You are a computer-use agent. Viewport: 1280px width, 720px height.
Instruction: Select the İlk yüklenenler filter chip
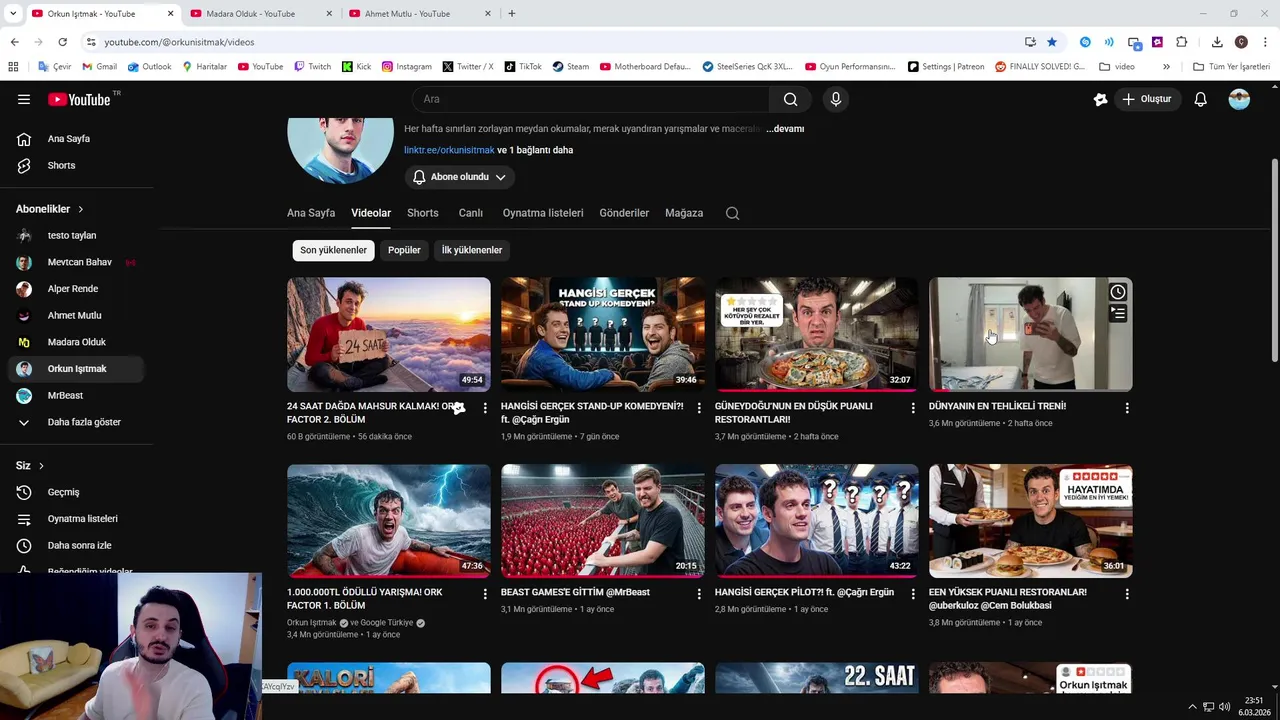472,250
